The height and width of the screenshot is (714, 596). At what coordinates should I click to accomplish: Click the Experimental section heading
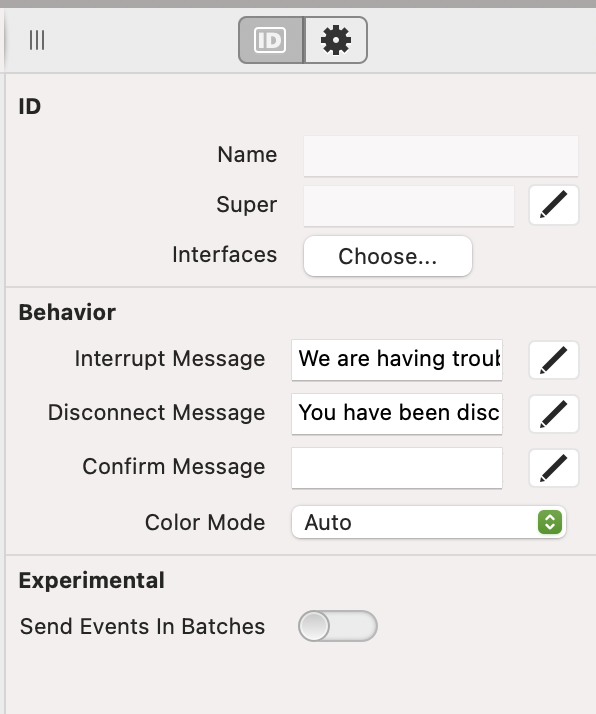point(92,581)
